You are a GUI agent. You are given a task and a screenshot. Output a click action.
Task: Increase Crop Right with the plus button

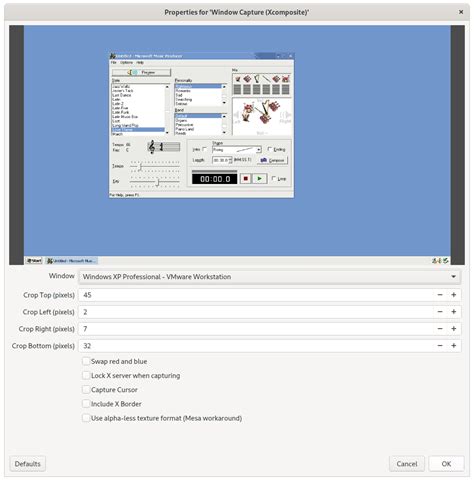tap(454, 329)
